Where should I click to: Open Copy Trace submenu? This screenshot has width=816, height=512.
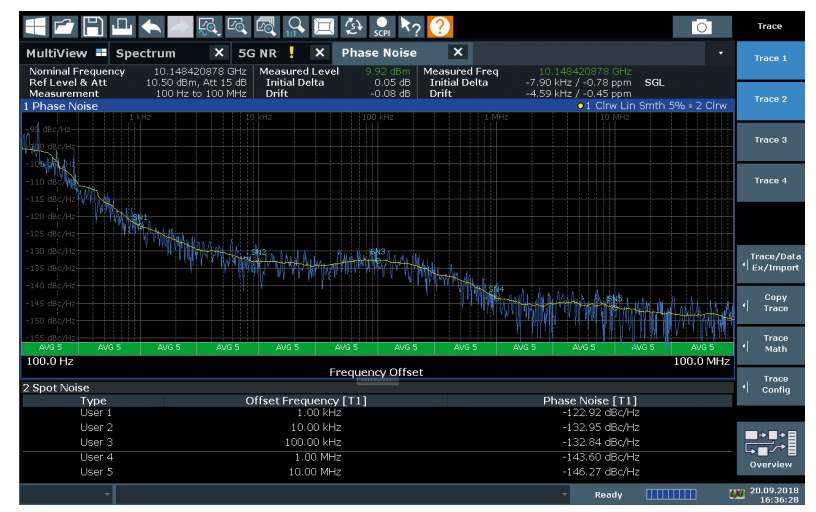click(770, 305)
